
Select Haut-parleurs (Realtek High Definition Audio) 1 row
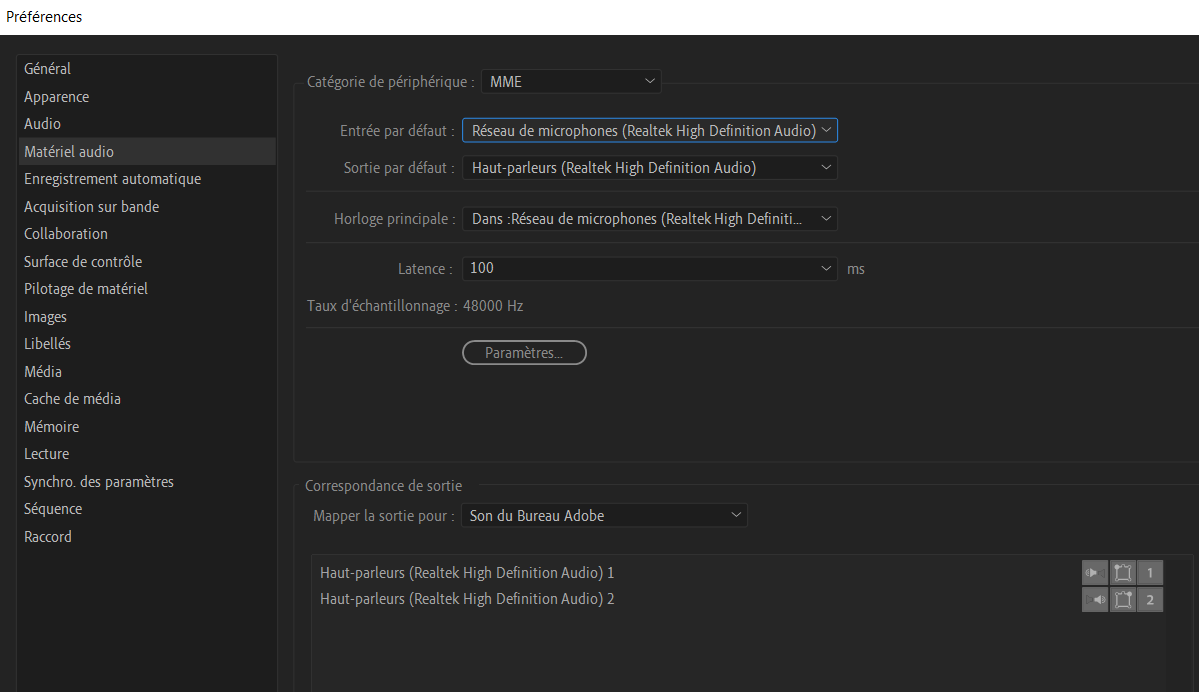[467, 573]
